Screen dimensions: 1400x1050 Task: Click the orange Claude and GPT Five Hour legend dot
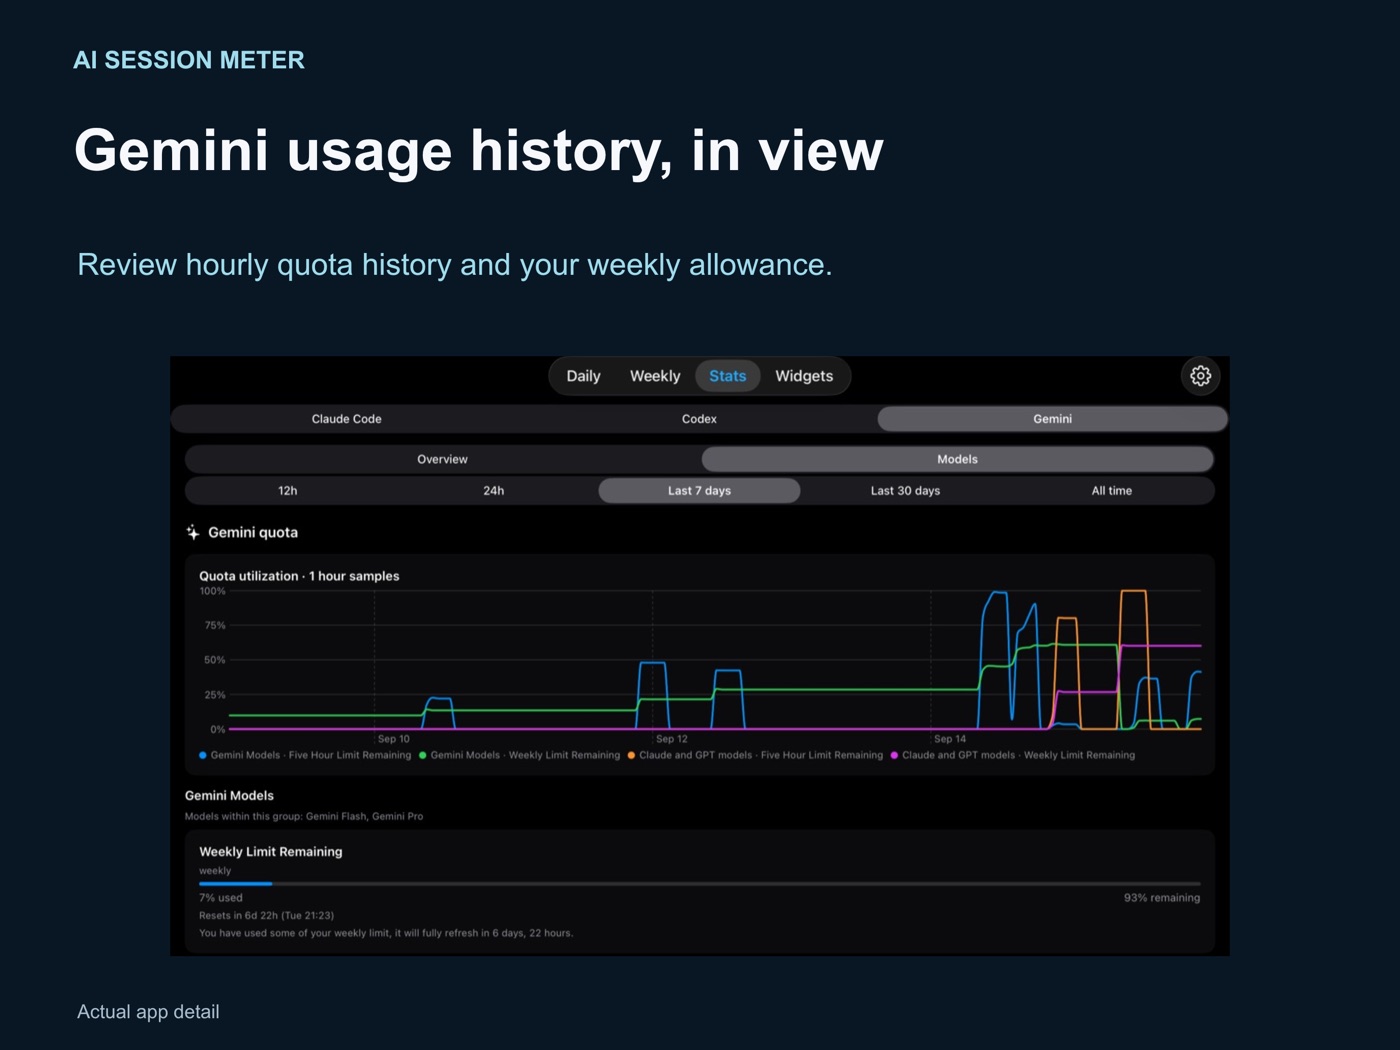pos(631,755)
